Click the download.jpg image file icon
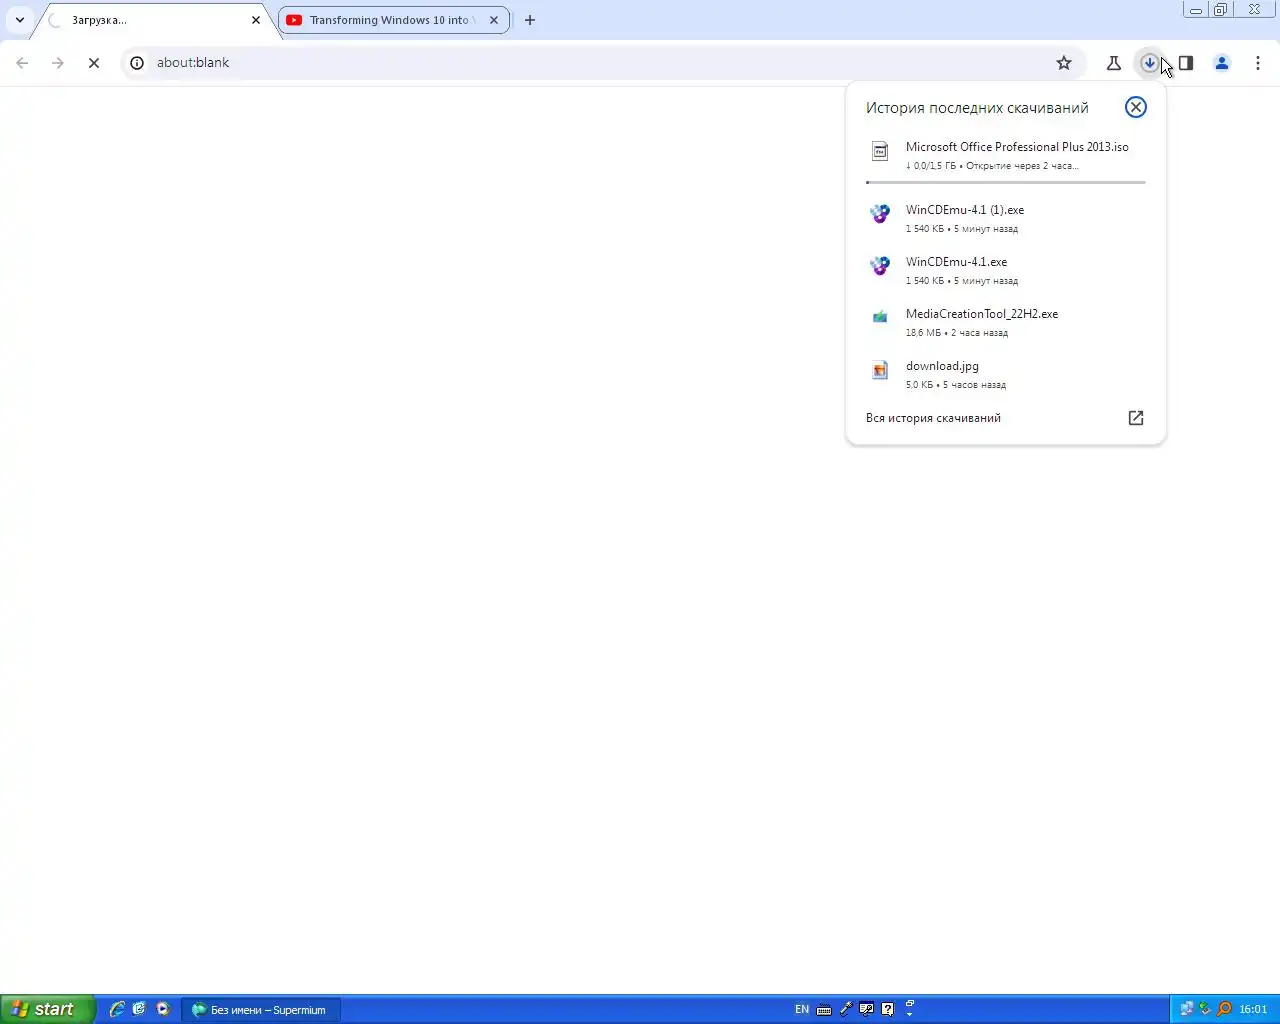This screenshot has width=1280, height=1024. (880, 370)
